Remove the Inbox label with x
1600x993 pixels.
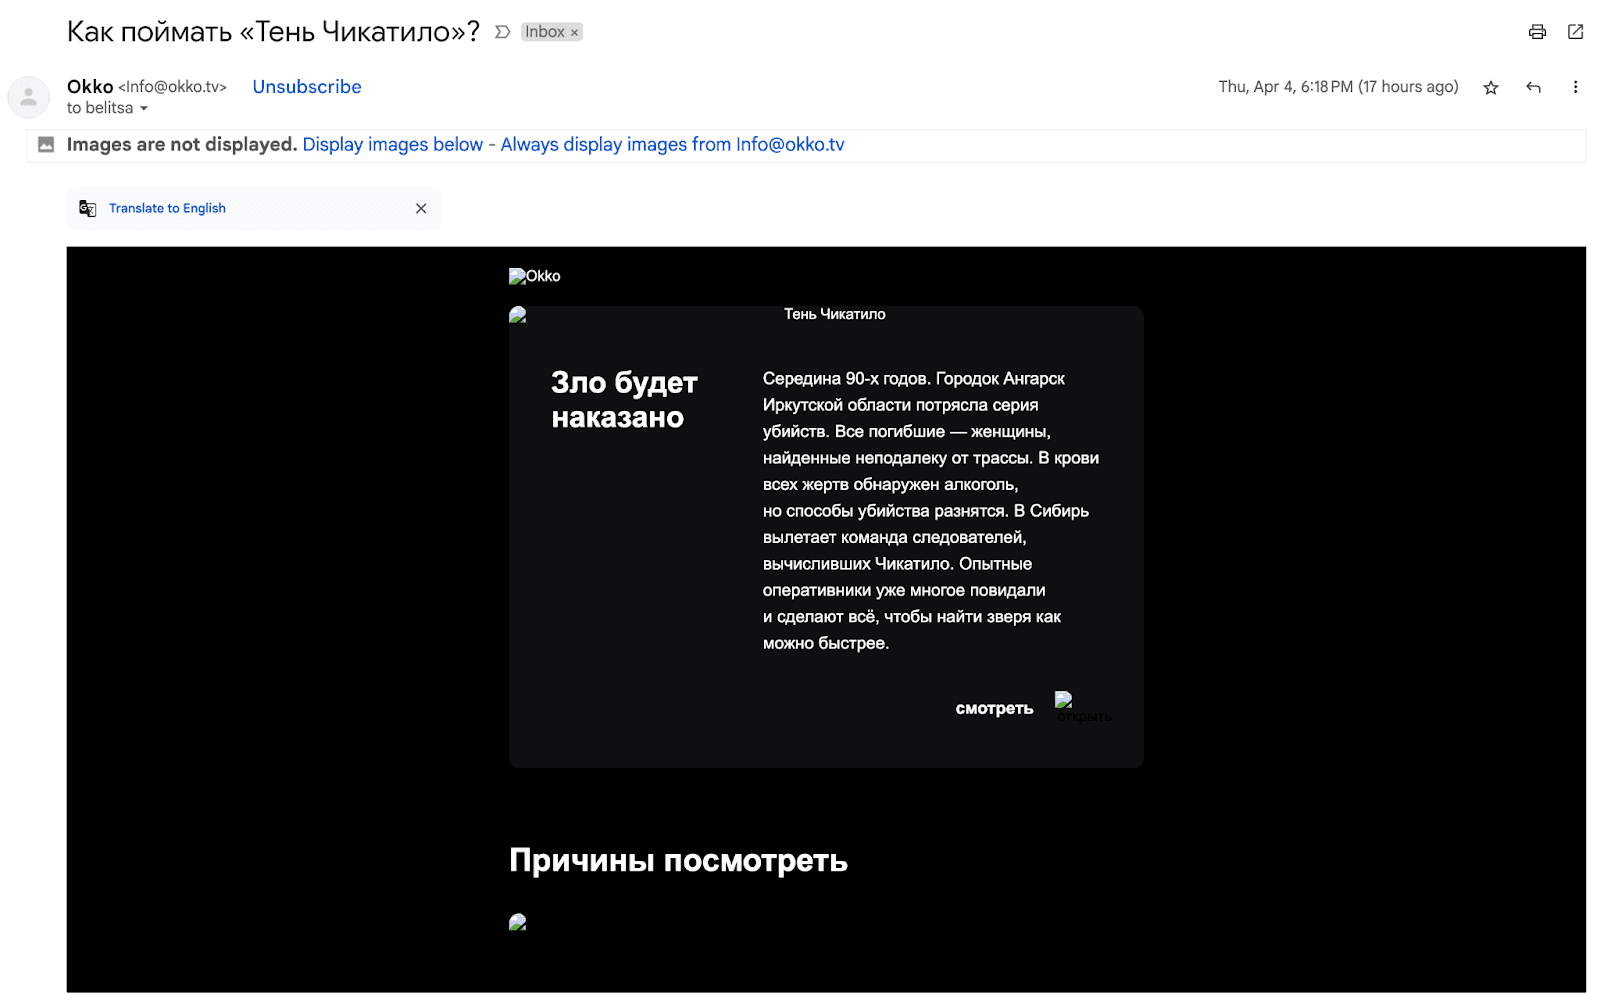(x=575, y=33)
